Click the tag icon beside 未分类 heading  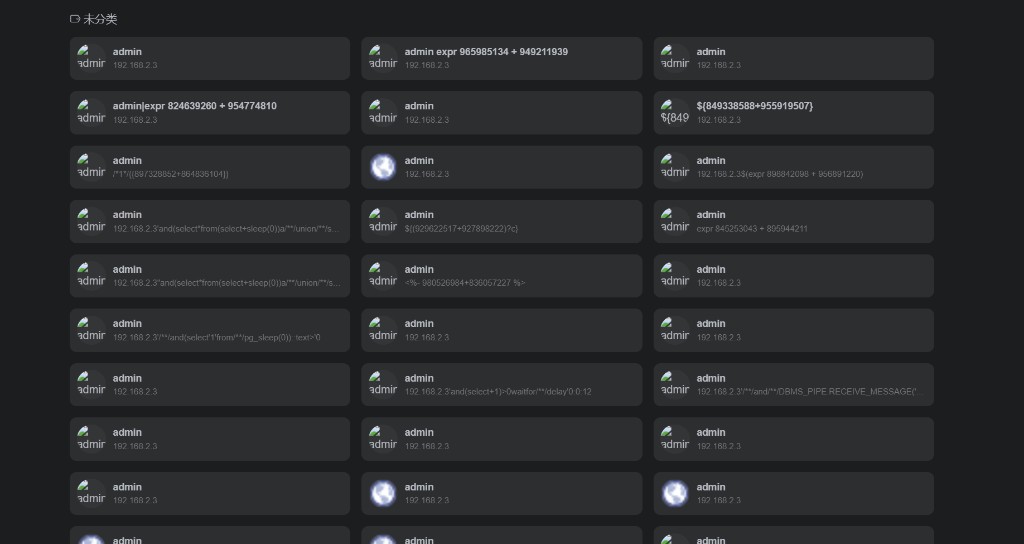pyautogui.click(x=75, y=19)
